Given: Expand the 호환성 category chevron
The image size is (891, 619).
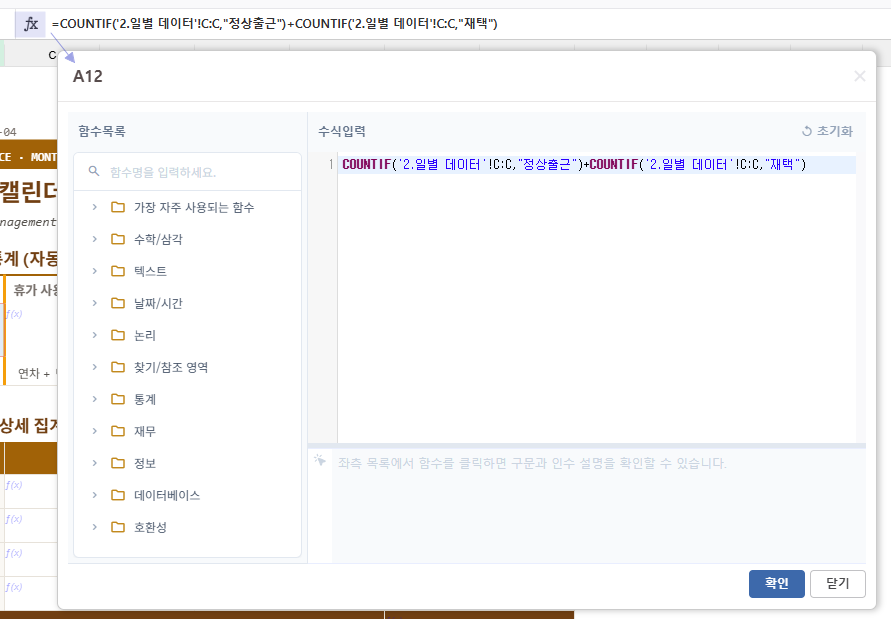Looking at the screenshot, I should pos(95,527).
